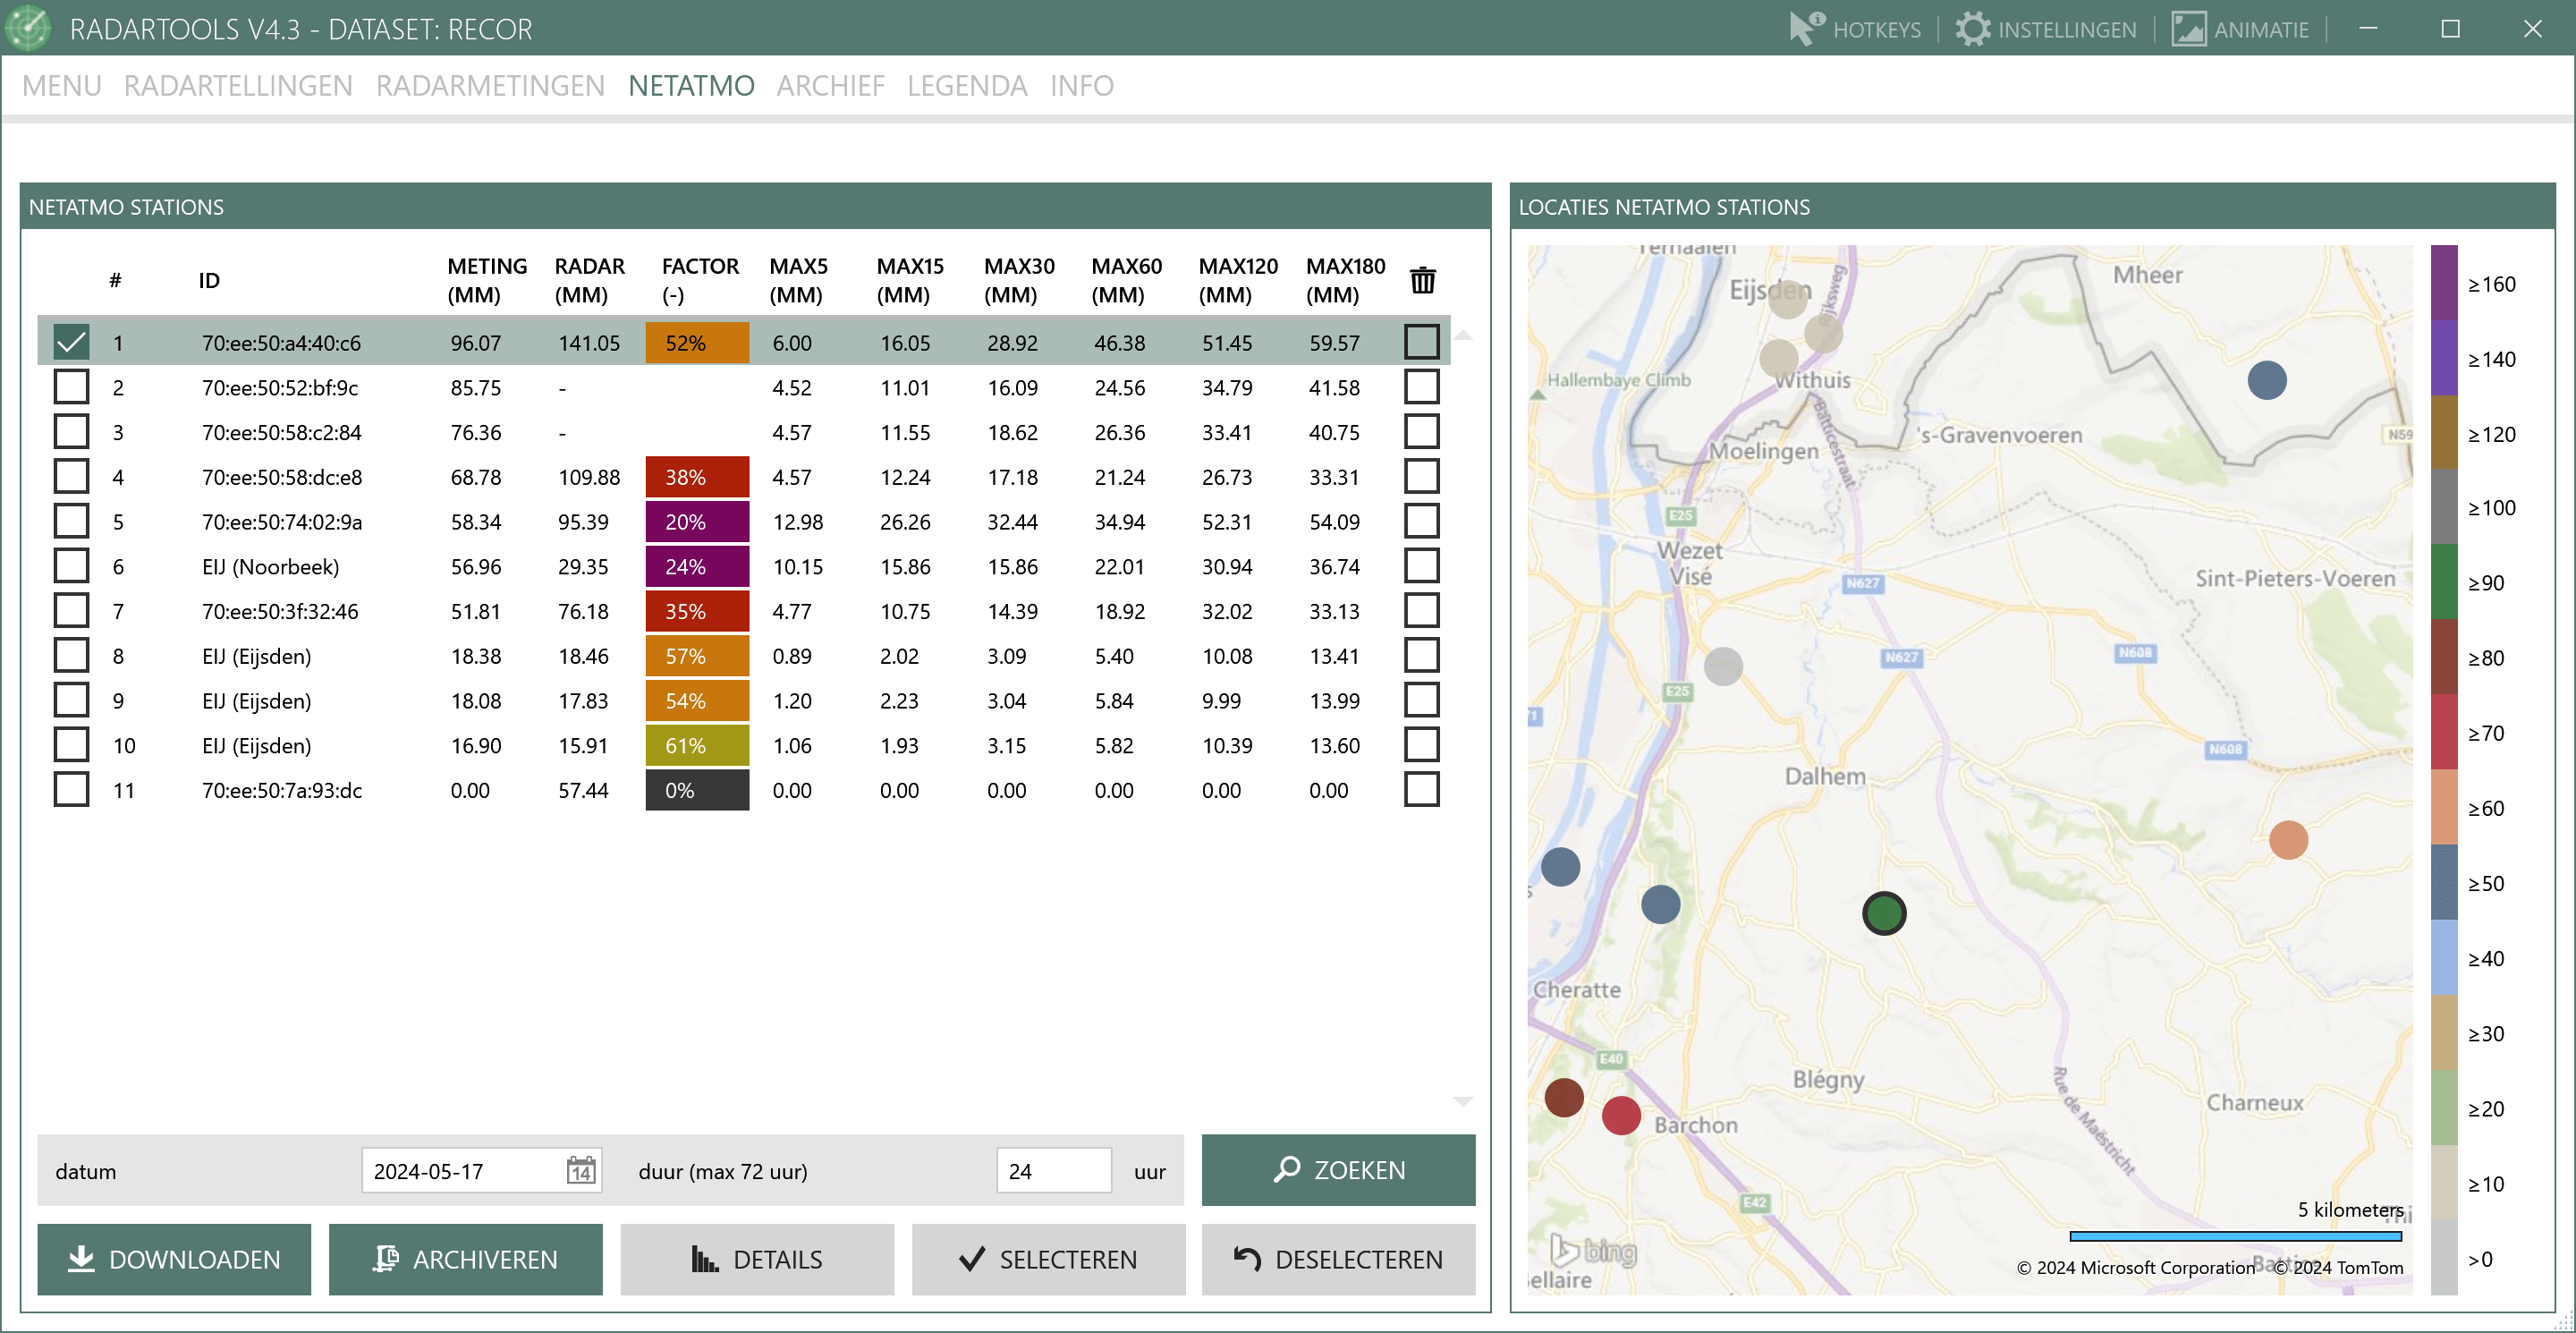Open Instellingen gear settings
Viewport: 2576px width, 1333px height.
tap(2045, 29)
